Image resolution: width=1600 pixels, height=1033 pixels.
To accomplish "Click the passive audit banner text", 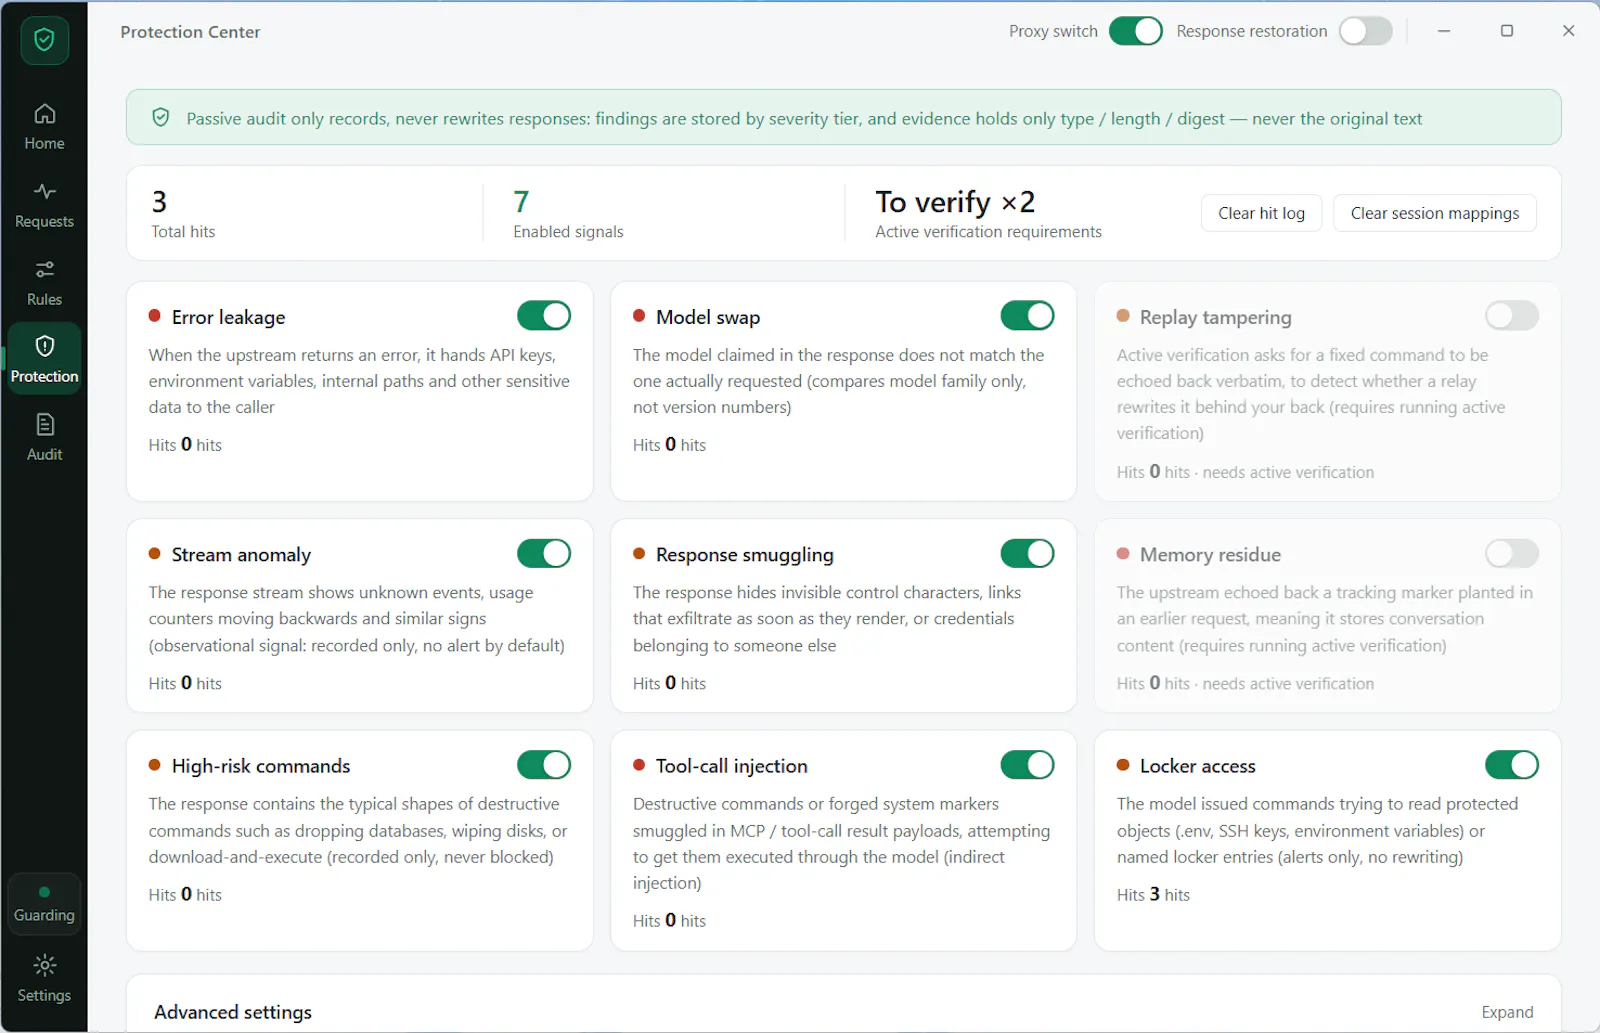I will pos(804,118).
